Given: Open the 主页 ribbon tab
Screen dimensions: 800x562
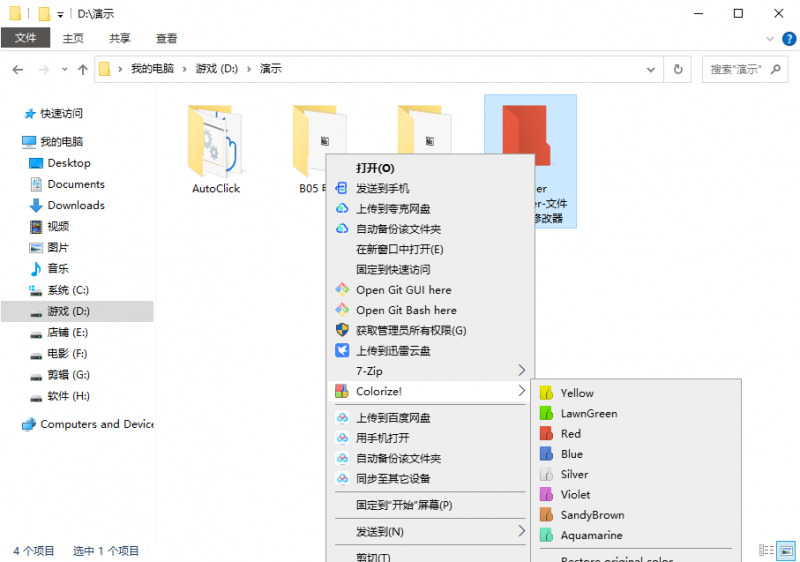Looking at the screenshot, I should [73, 38].
